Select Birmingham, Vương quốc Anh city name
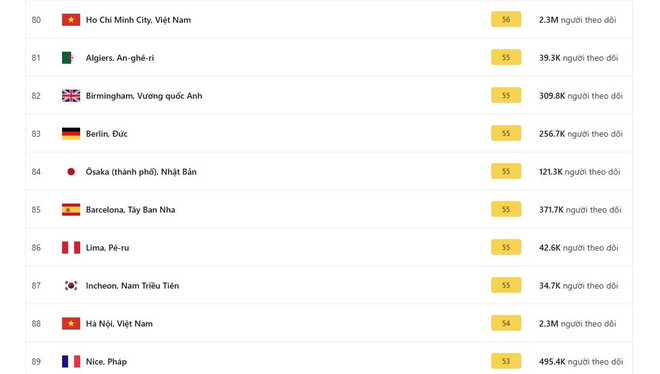The width and height of the screenshot is (660, 374). point(144,96)
